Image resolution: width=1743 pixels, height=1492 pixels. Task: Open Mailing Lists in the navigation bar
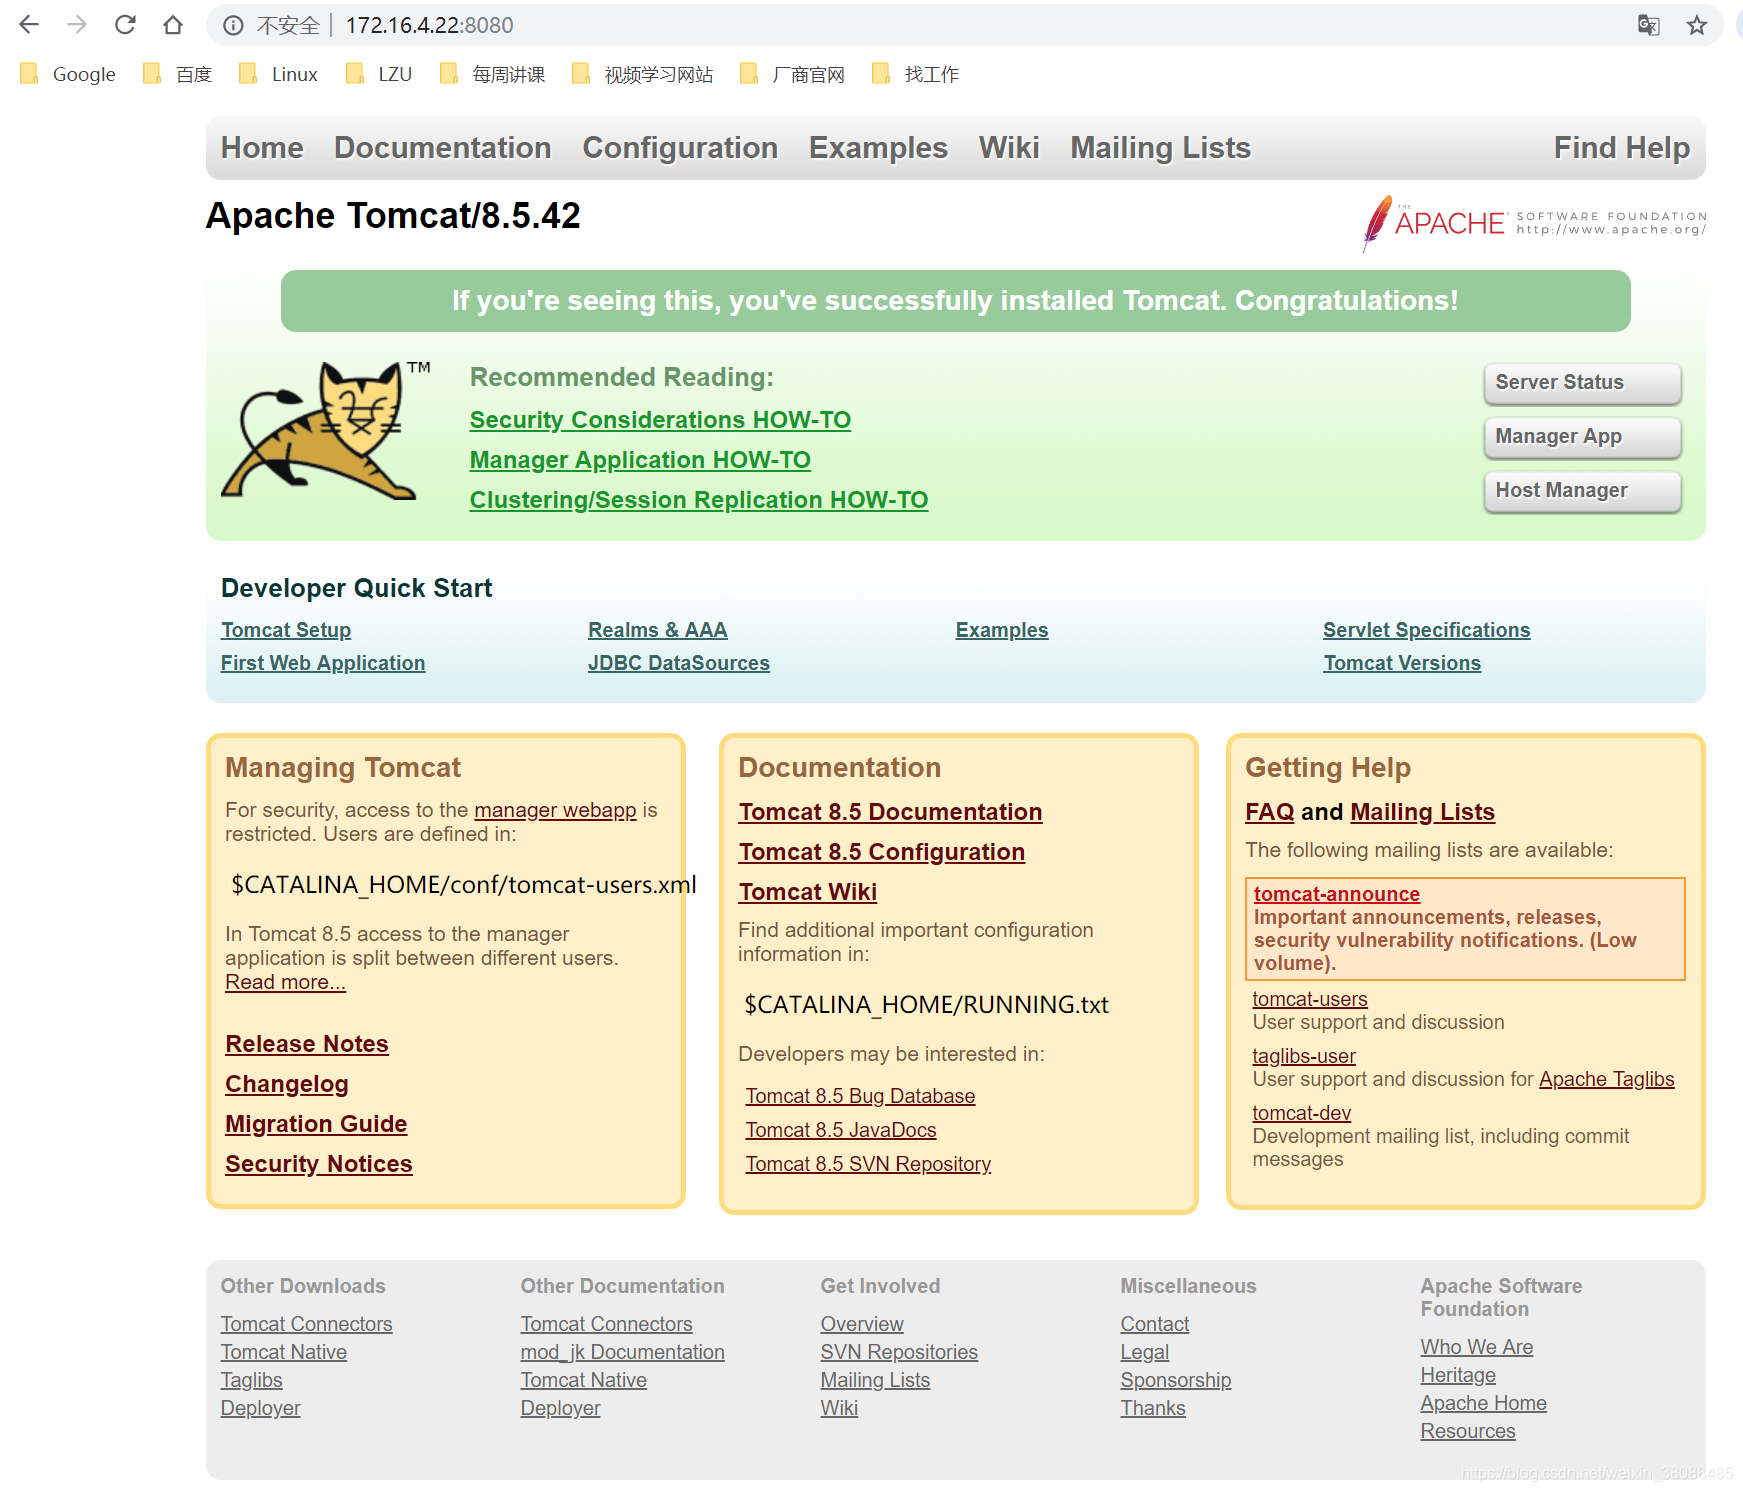click(x=1160, y=148)
